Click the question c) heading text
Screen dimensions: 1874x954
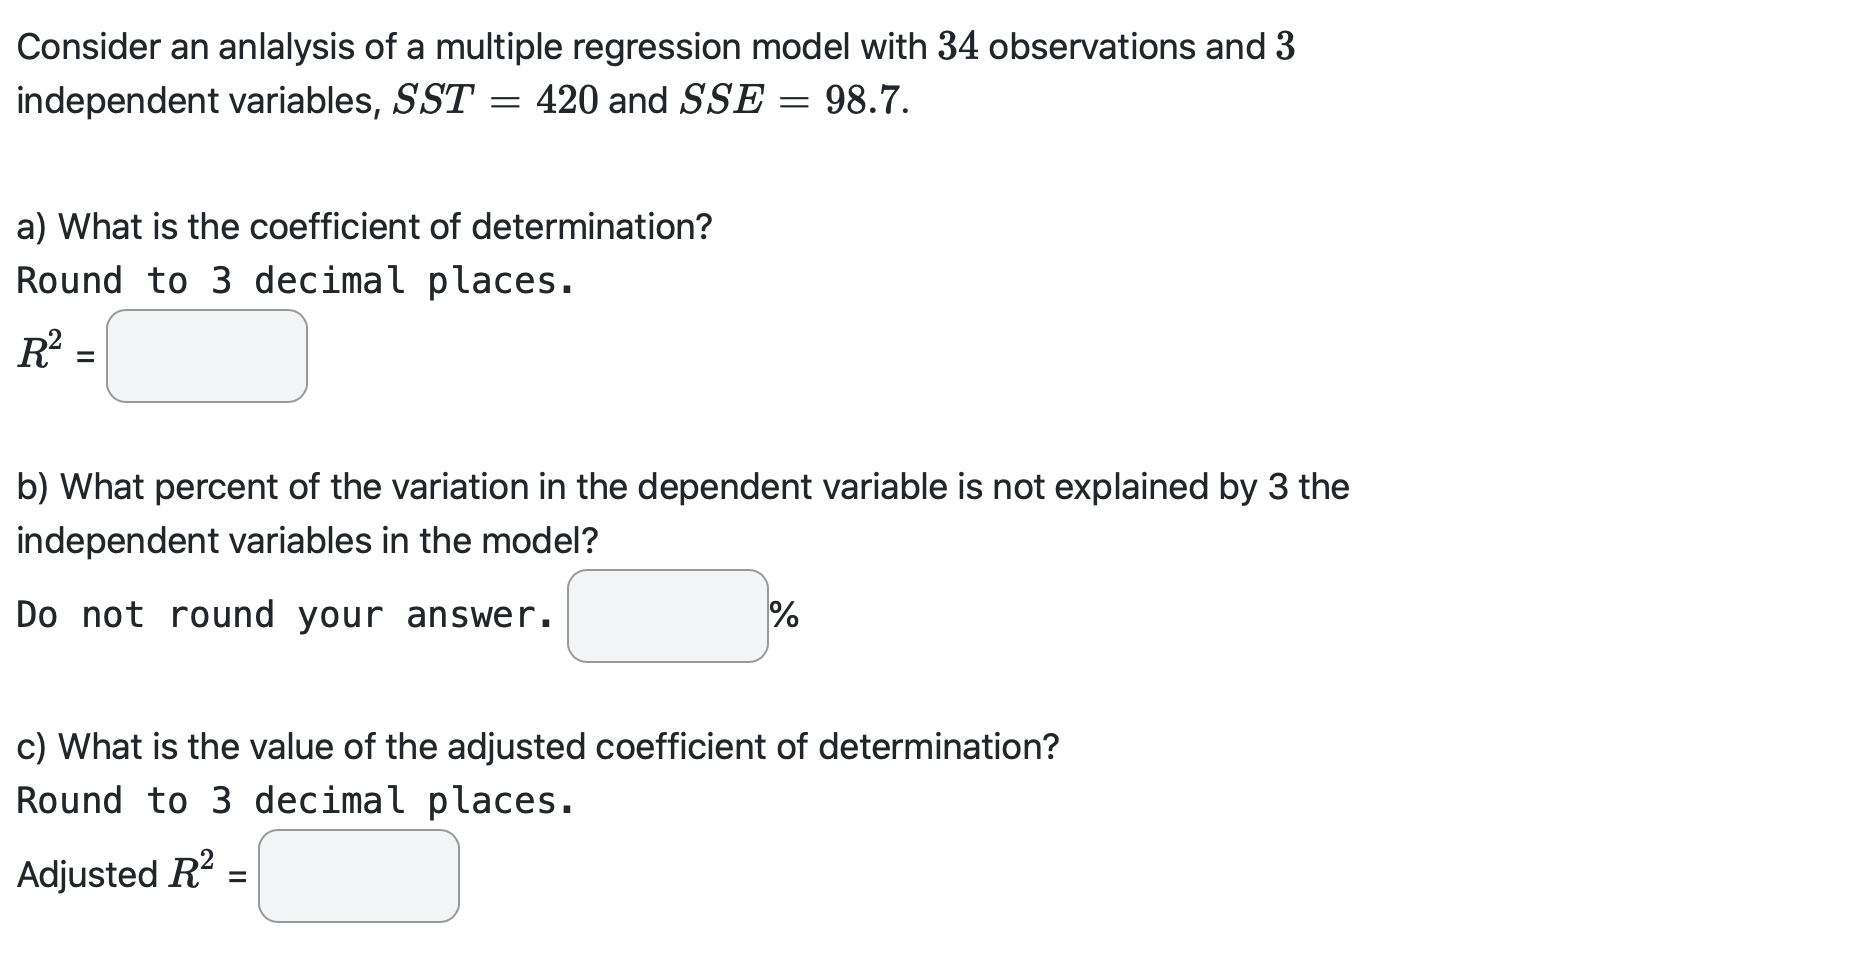(538, 745)
